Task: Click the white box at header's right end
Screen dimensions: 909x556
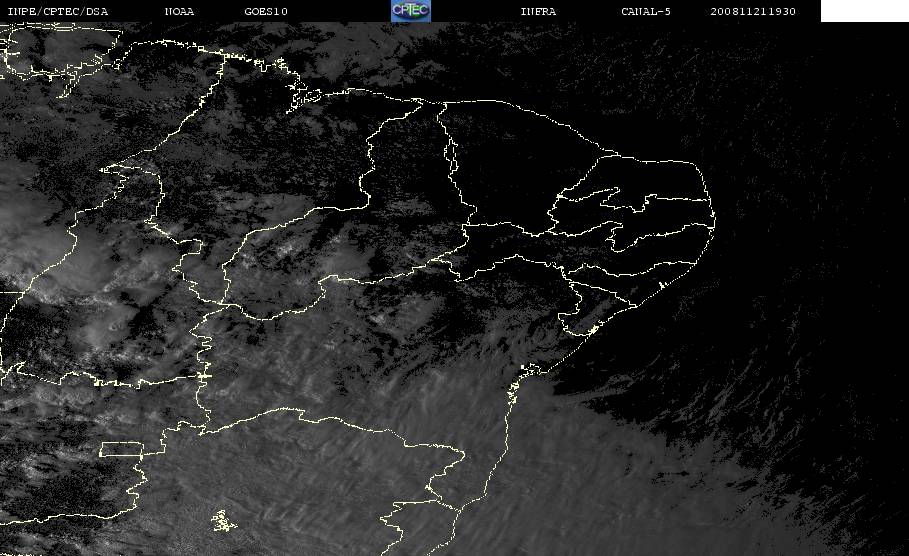Action: (x=865, y=11)
